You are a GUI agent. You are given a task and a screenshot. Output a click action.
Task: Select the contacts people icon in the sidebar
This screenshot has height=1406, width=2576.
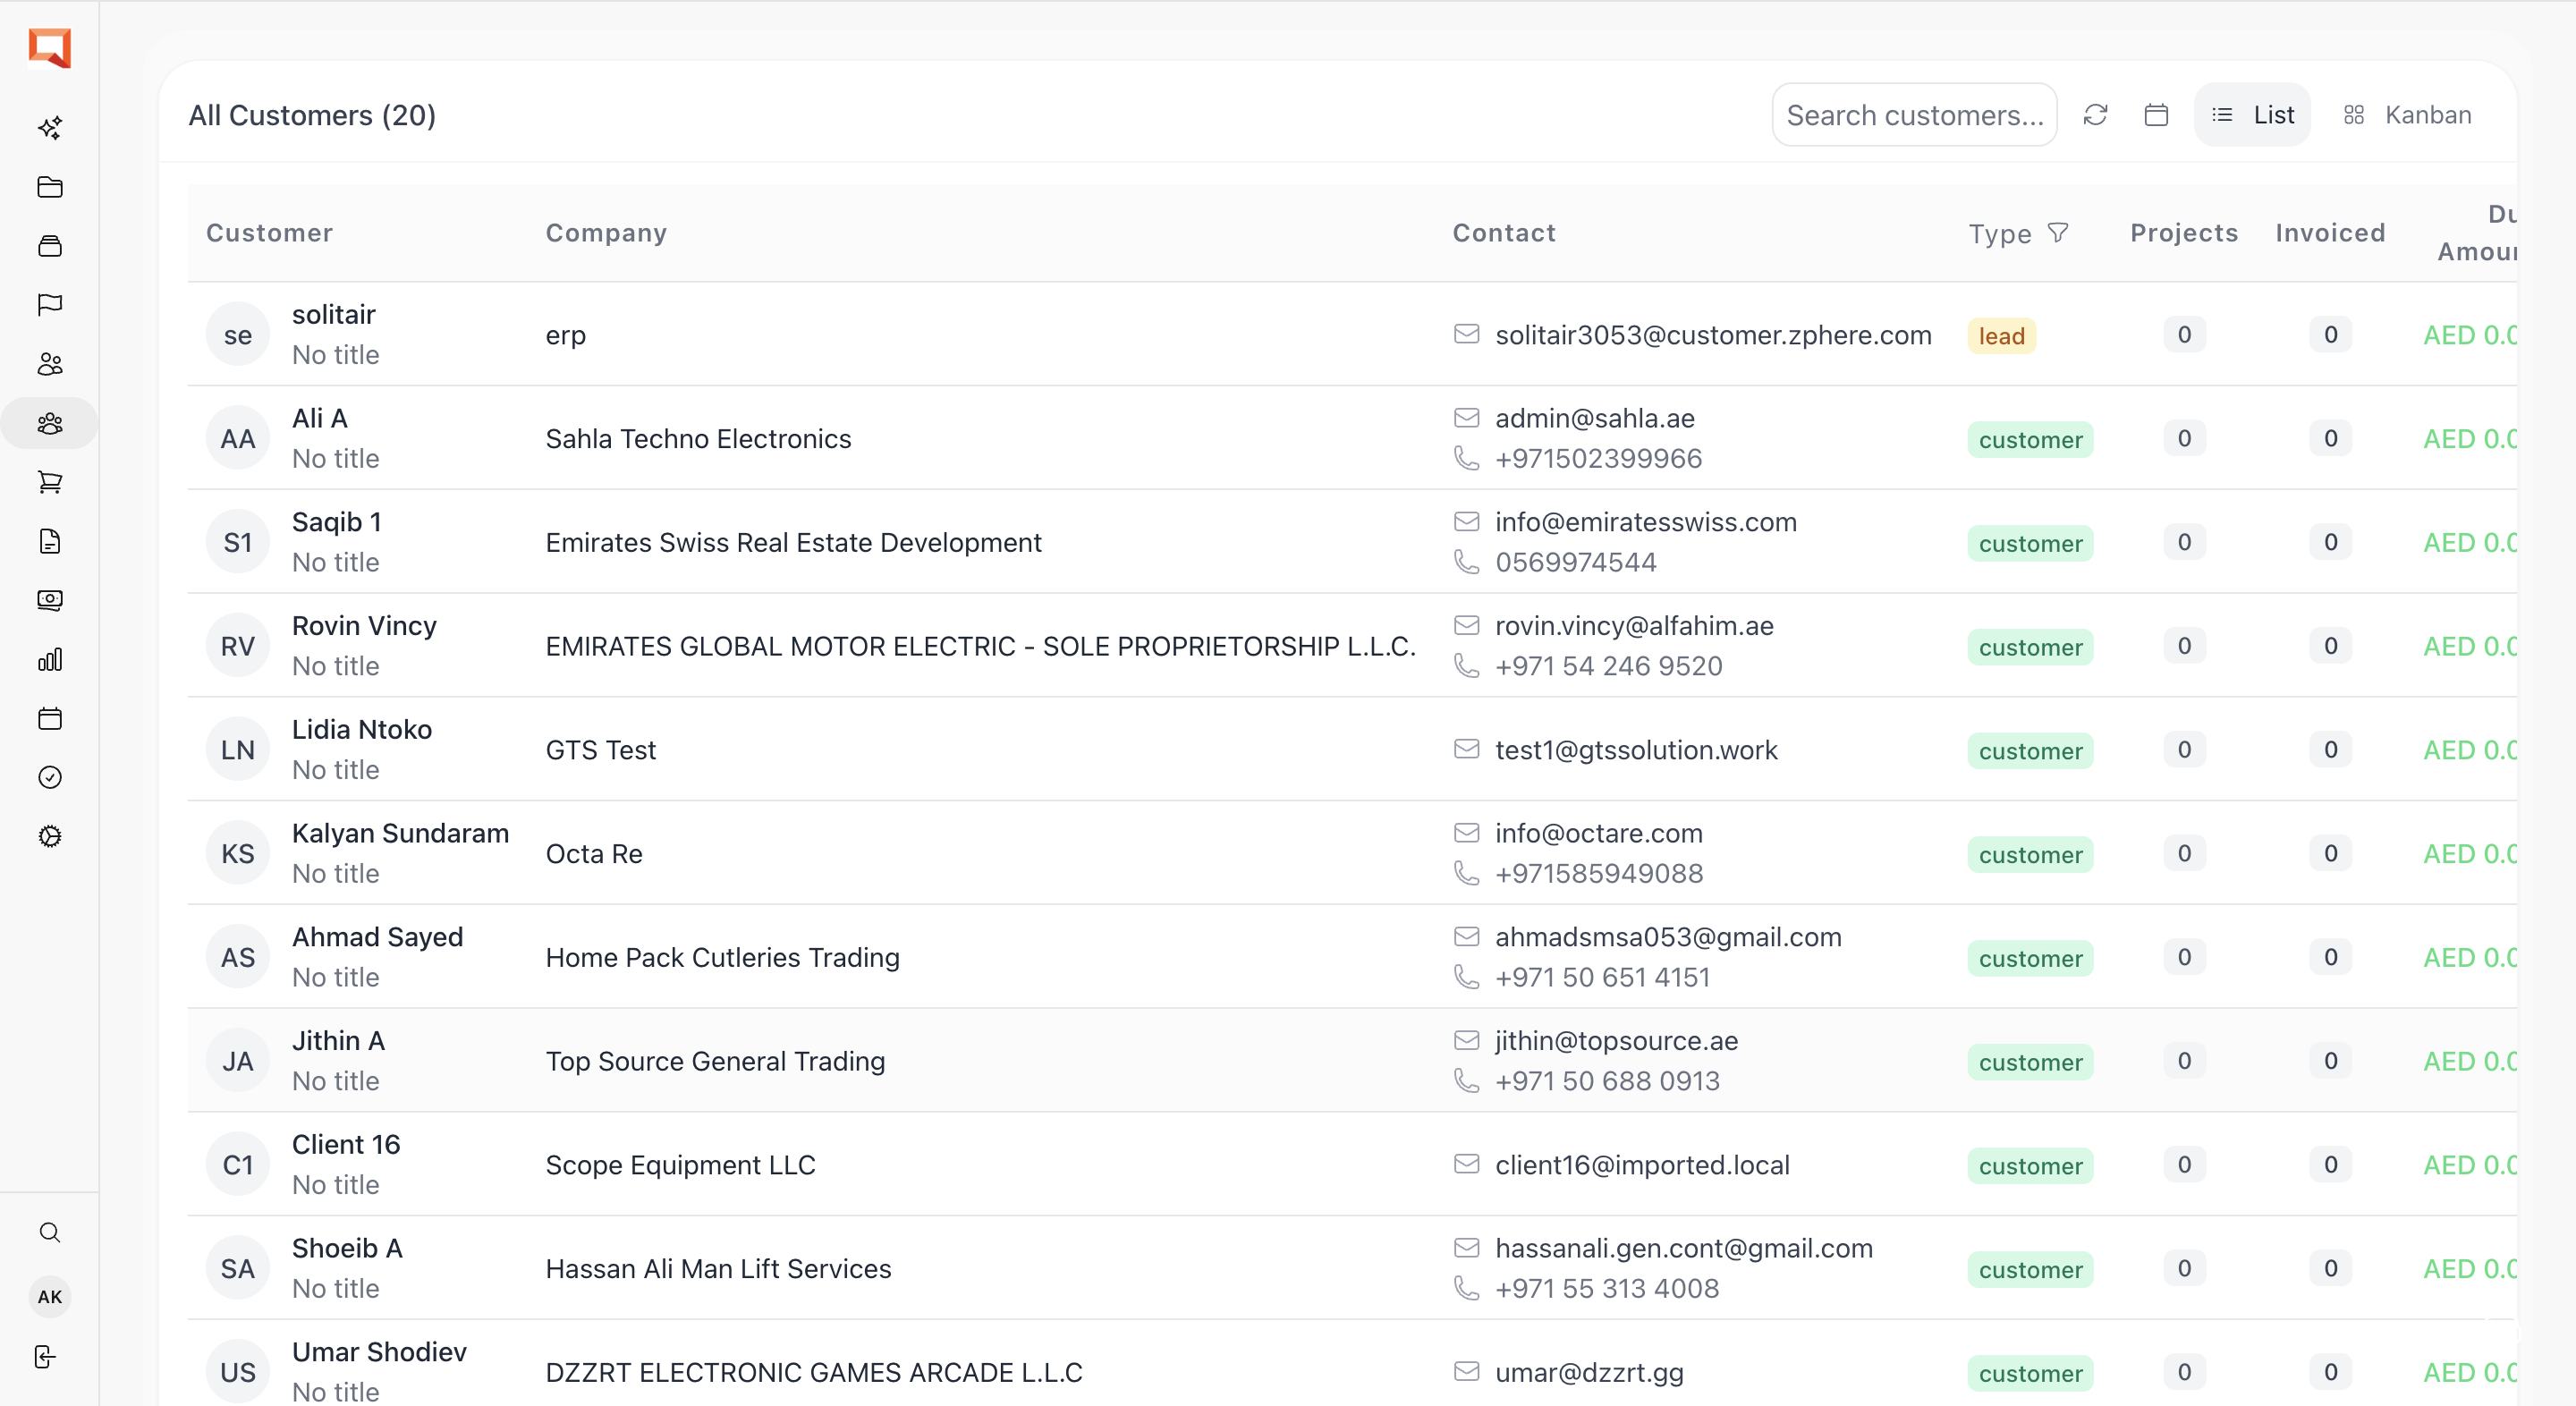pyautogui.click(x=49, y=364)
